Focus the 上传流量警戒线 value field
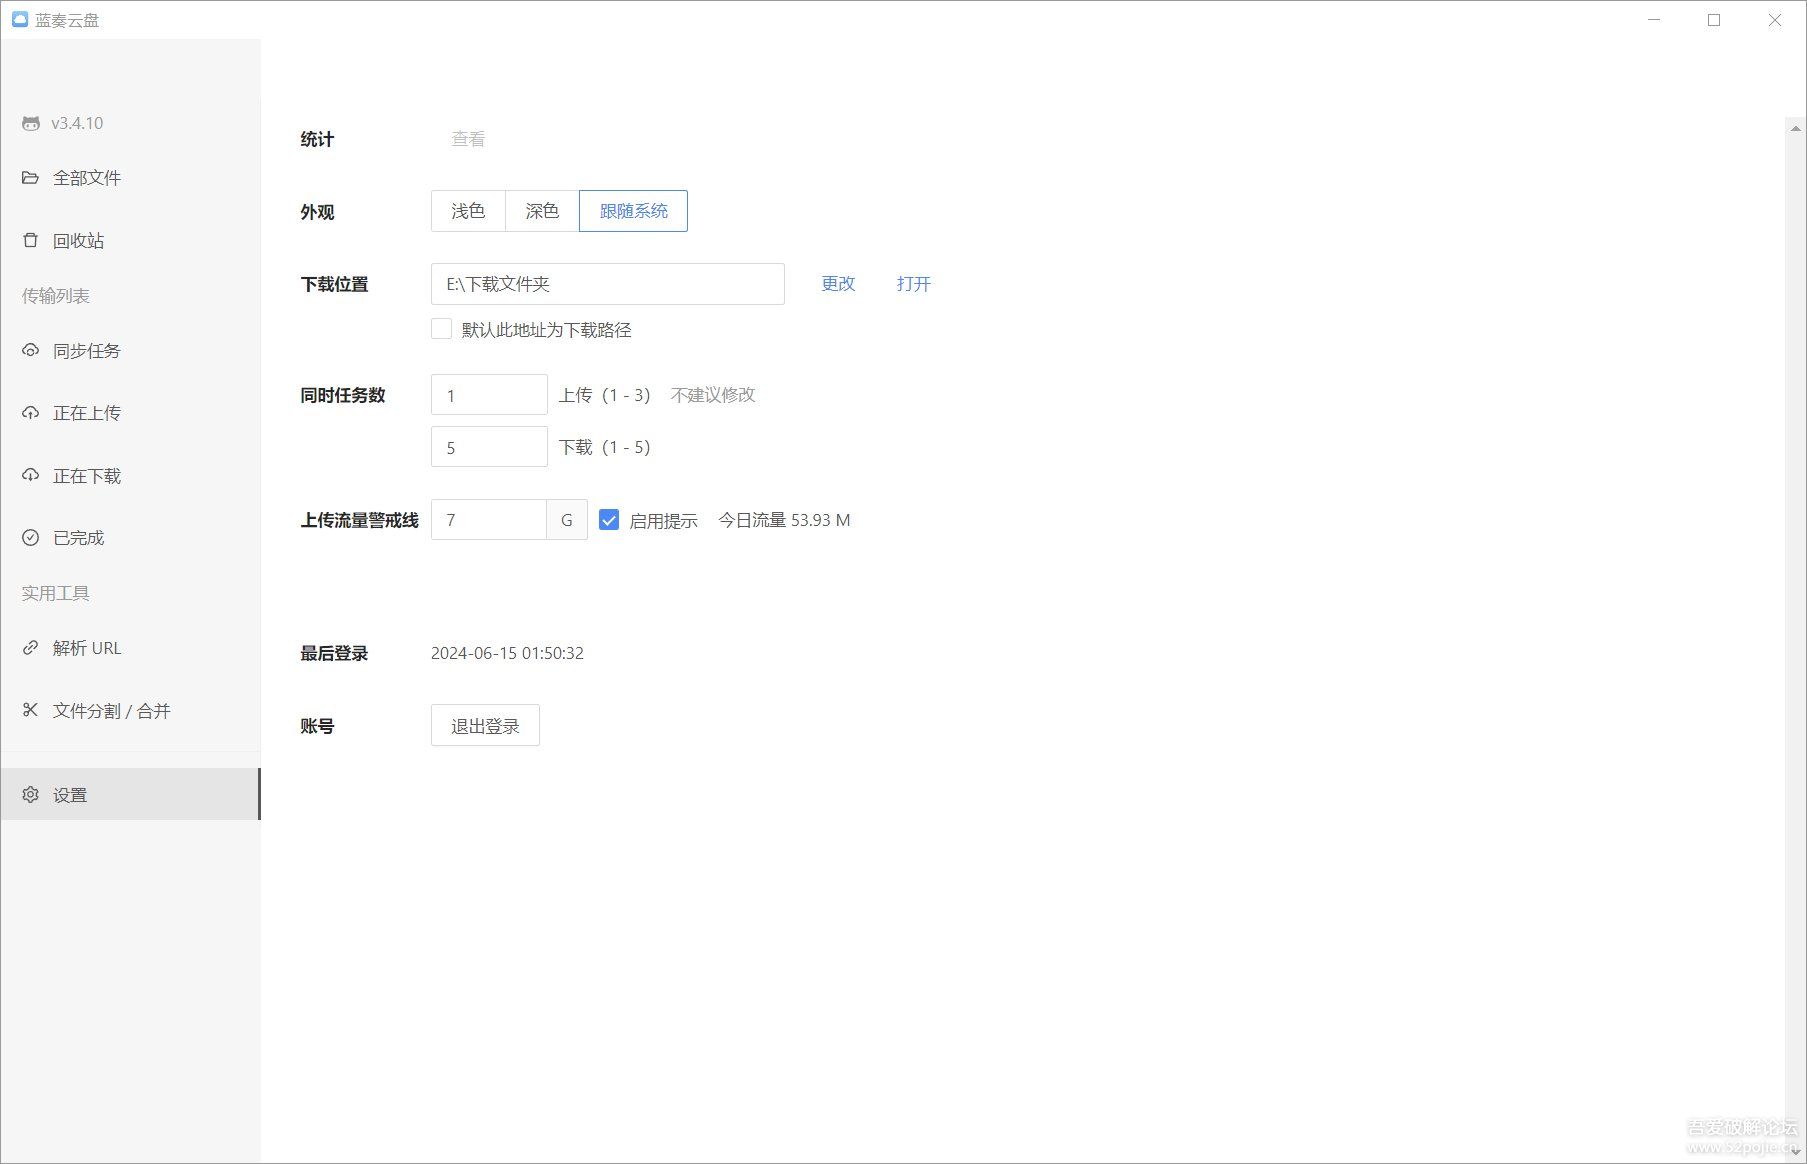 [489, 520]
